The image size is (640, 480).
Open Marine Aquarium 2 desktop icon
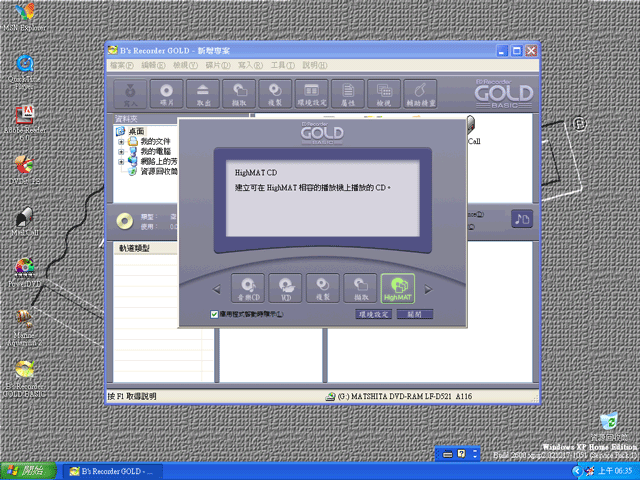pos(24,328)
